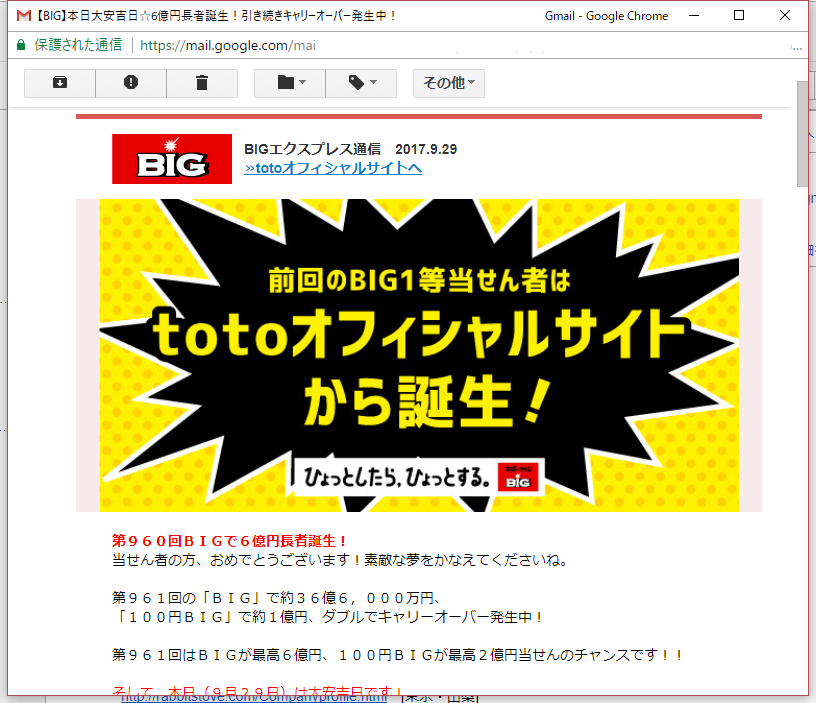Close the Gmail Chrome window
This screenshot has height=703, width=816.
pyautogui.click(x=785, y=16)
